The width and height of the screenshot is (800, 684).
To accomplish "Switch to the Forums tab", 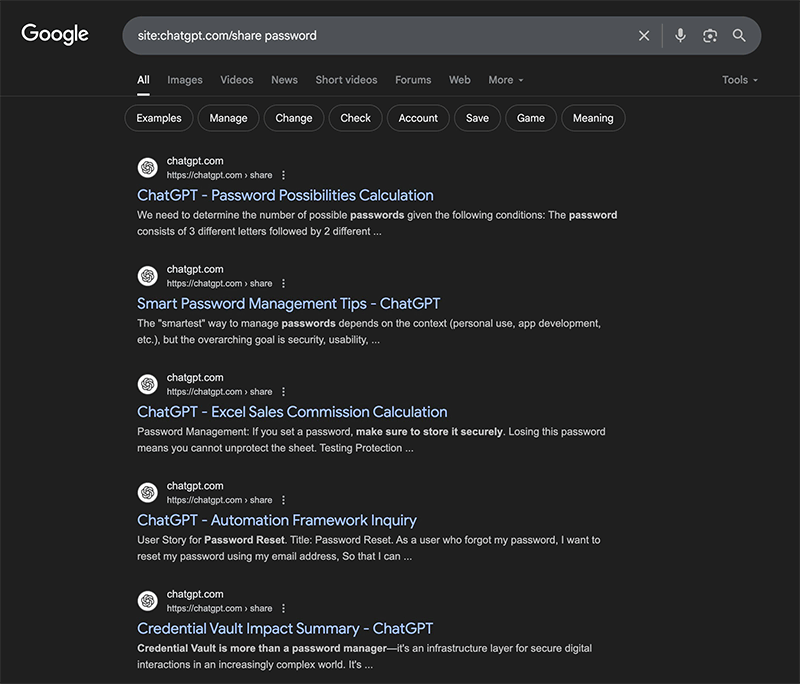I will point(413,80).
